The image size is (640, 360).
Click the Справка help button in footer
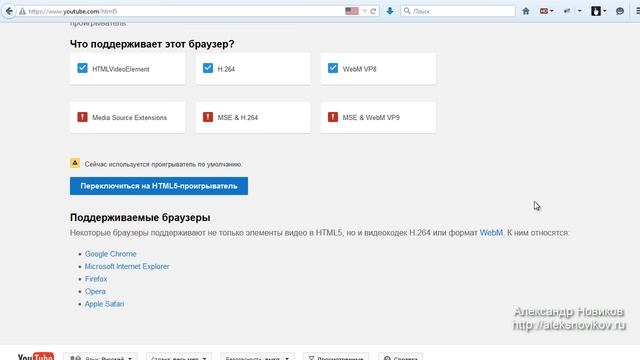(x=400, y=357)
